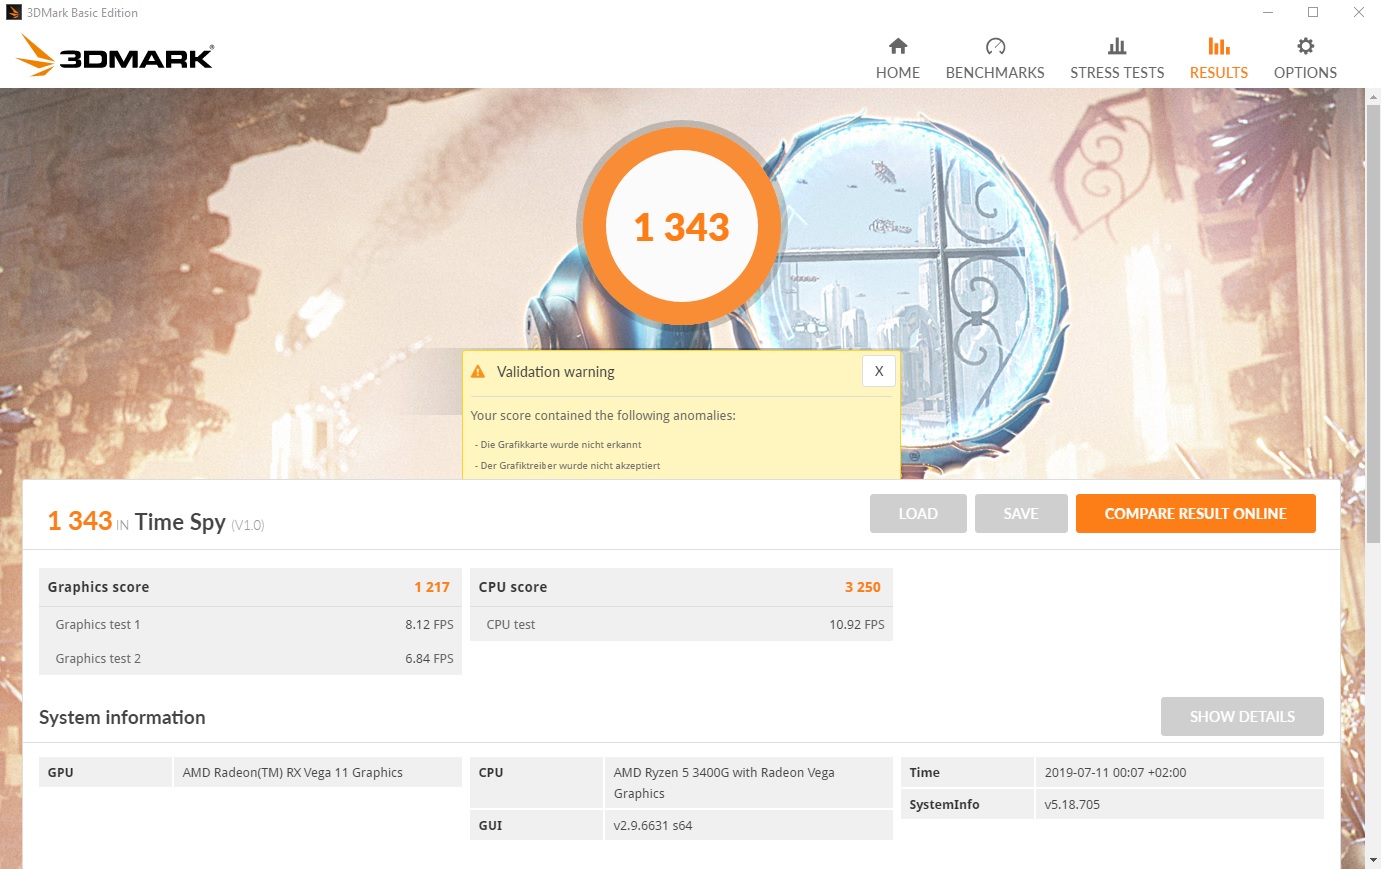
Task: Go to the Home section icon
Action: (898, 46)
